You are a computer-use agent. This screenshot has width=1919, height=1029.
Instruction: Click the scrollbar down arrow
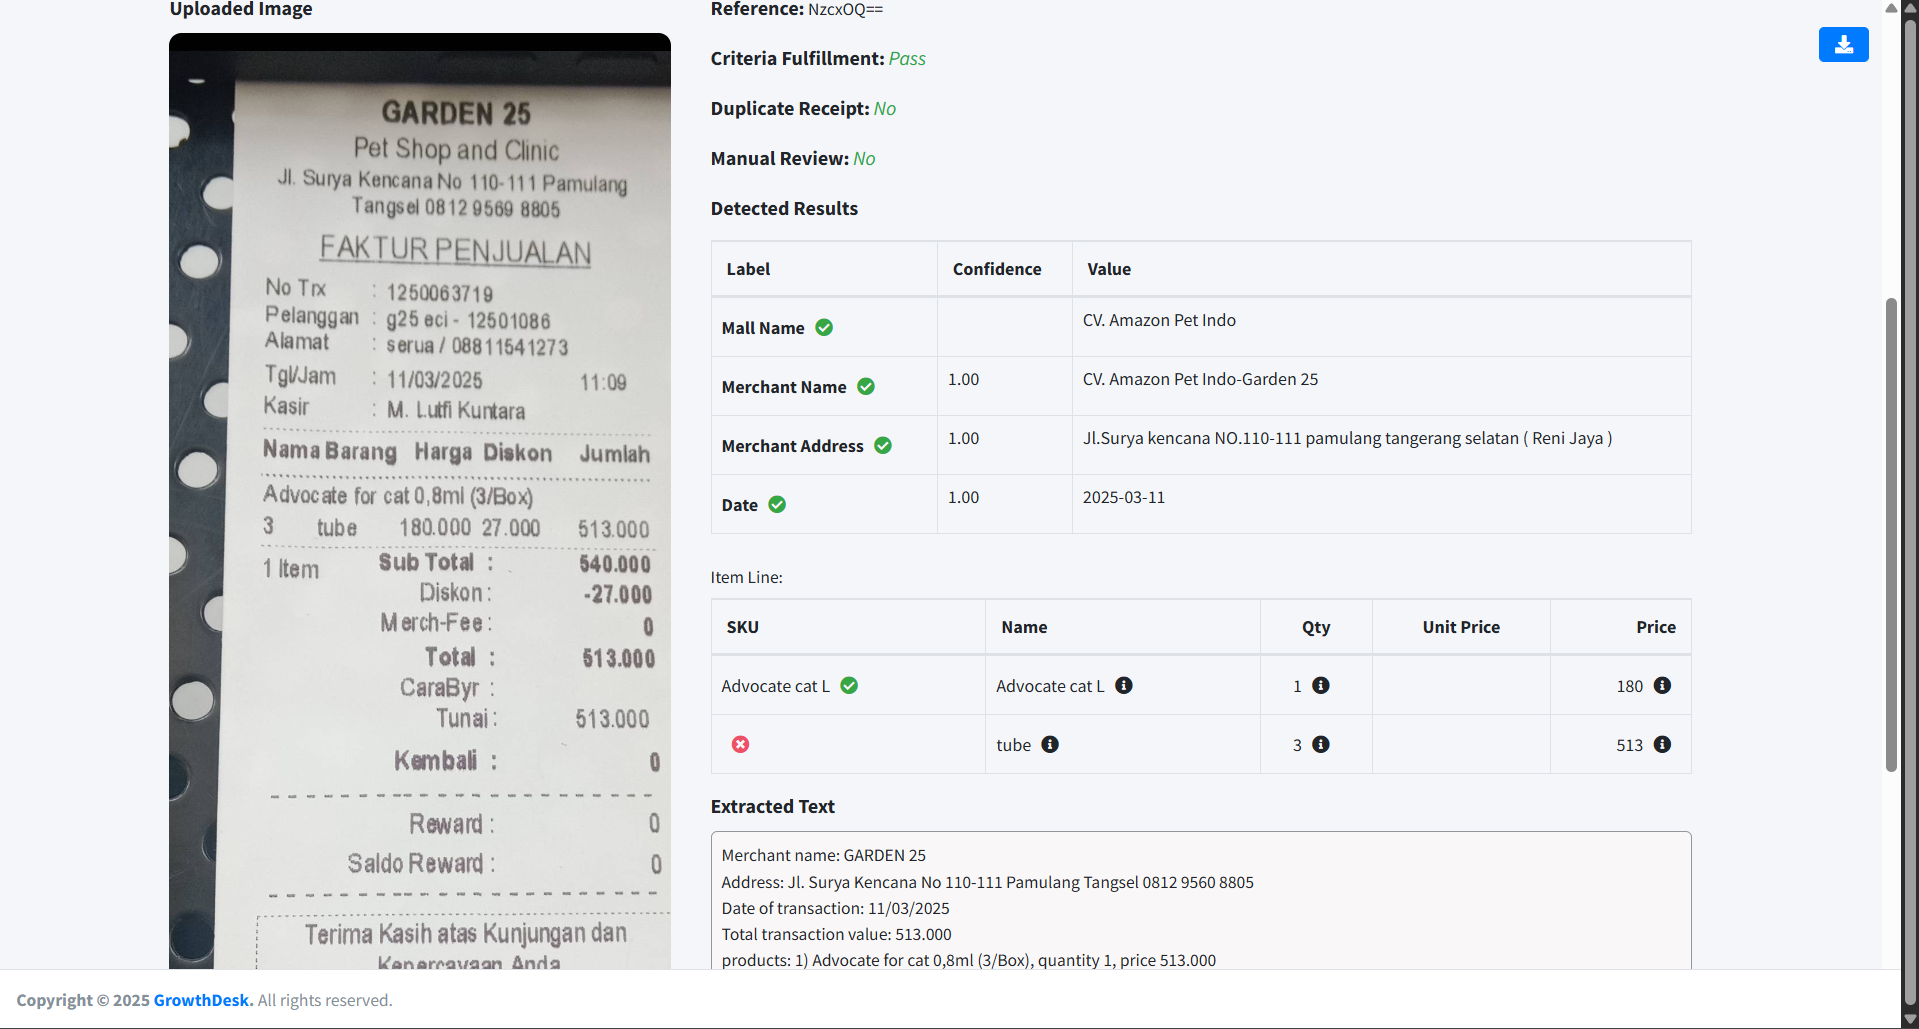(x=1910, y=1019)
